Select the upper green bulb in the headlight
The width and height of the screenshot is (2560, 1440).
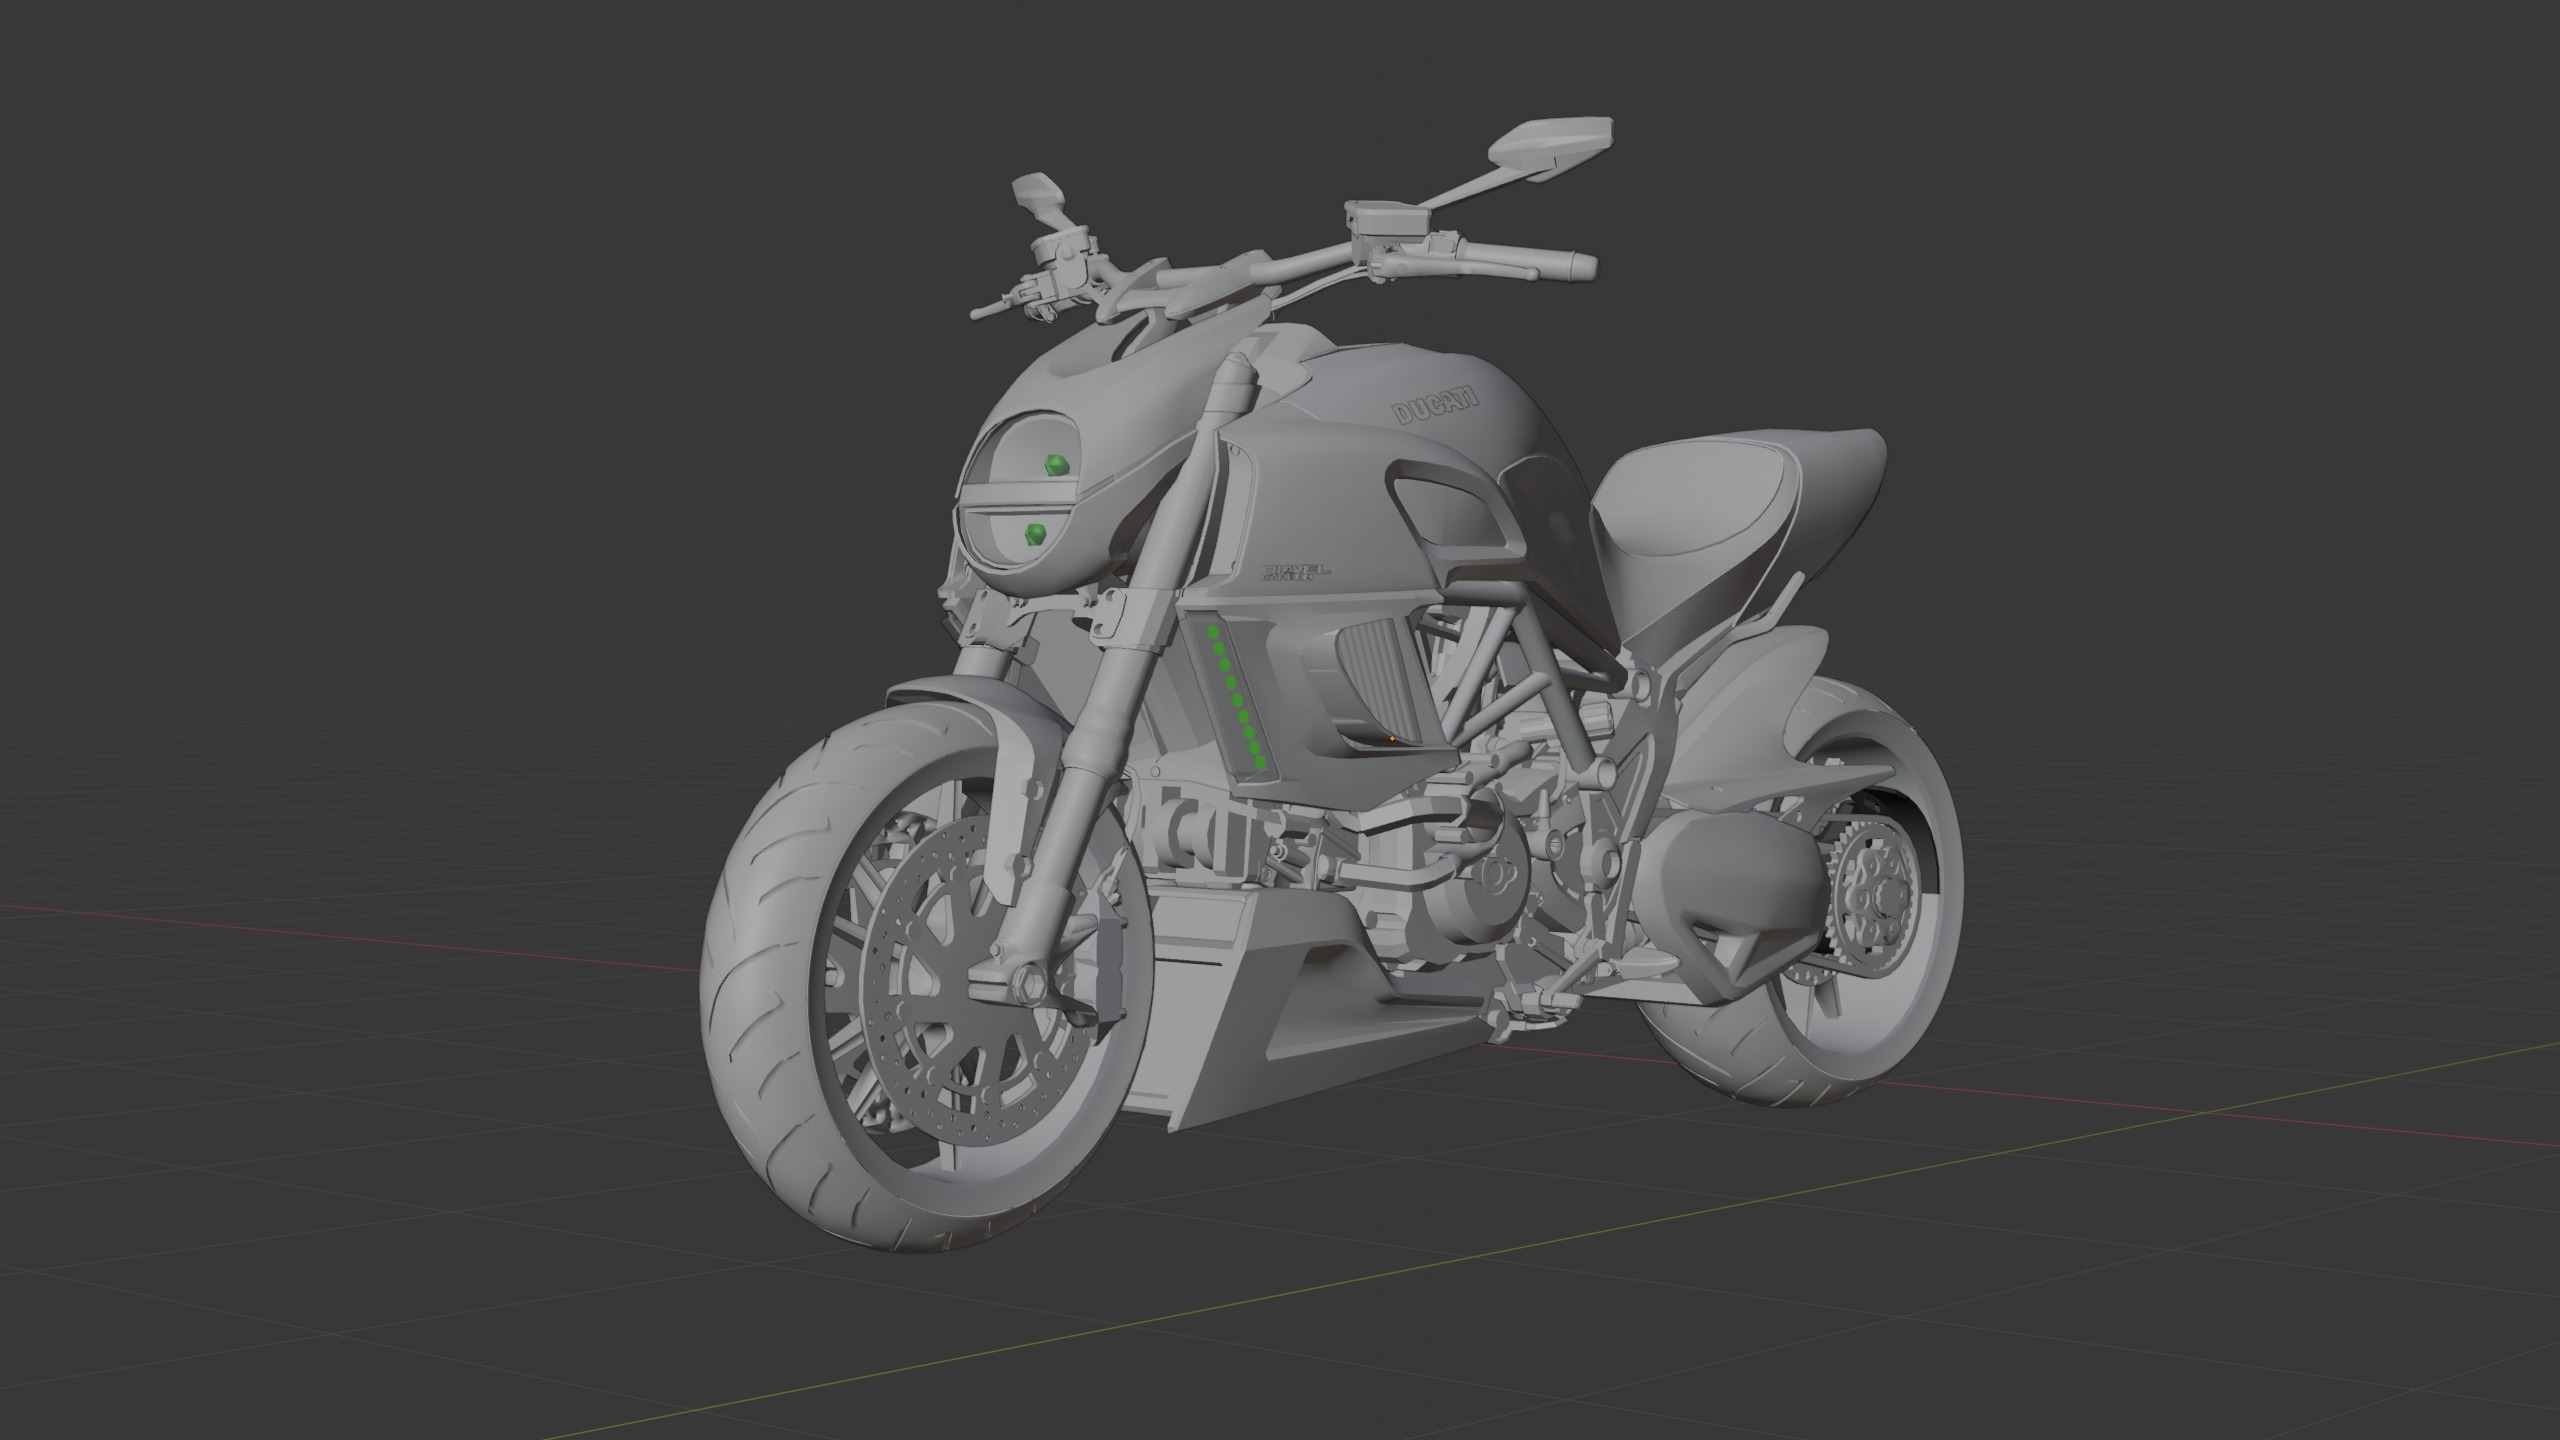point(1055,464)
